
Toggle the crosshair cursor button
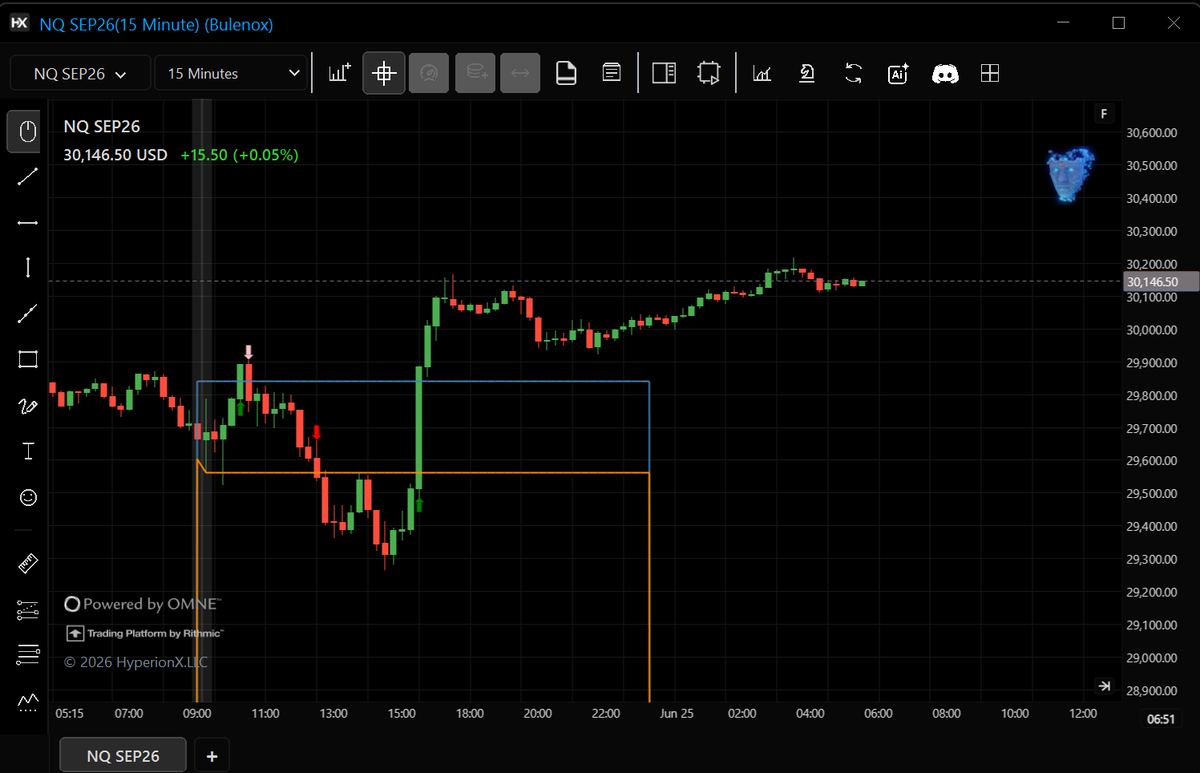point(384,73)
